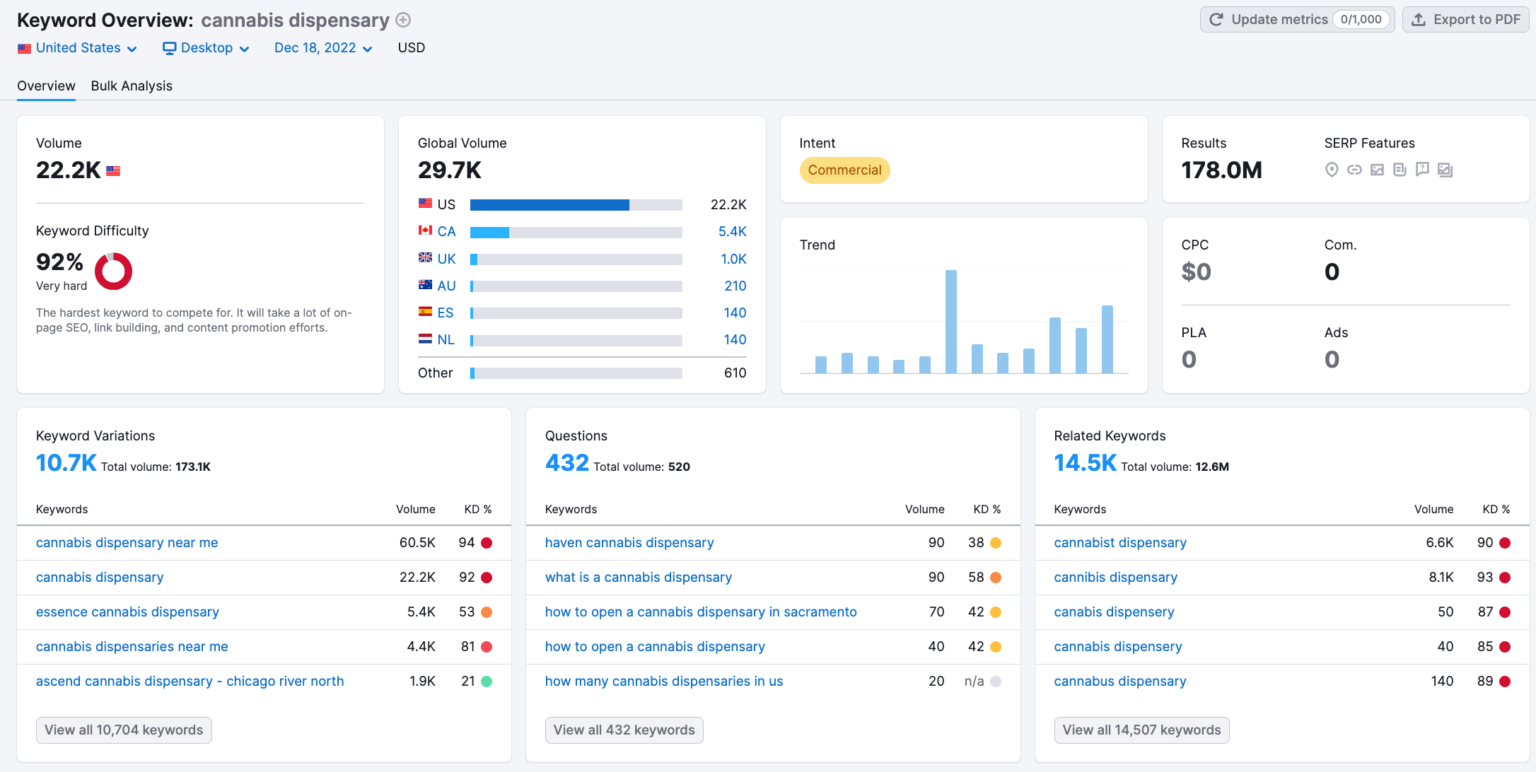The image size is (1536, 772).
Task: Click the tallest bar in the Trend chart
Action: pos(951,321)
